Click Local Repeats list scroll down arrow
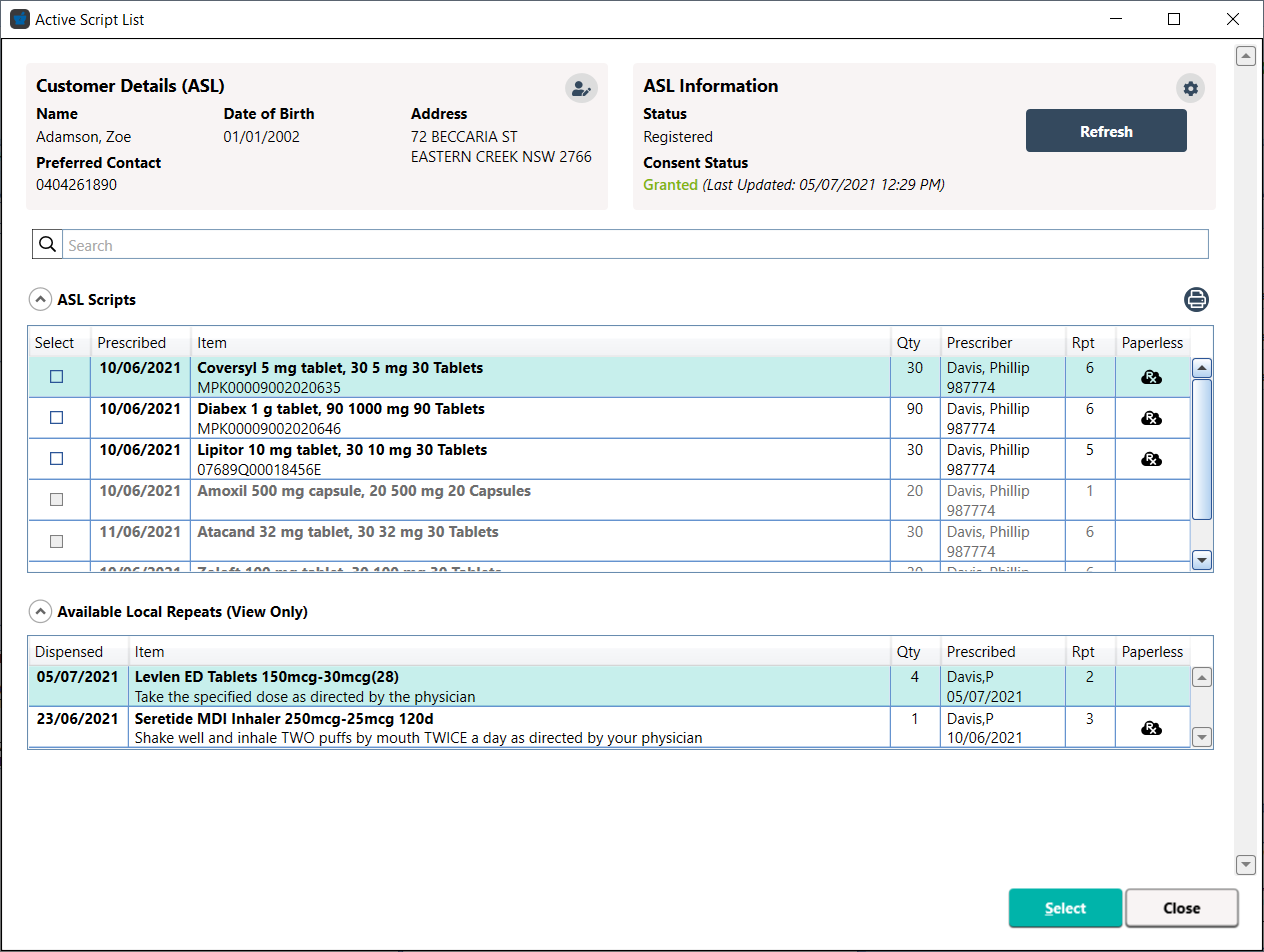Screen dimensions: 1264x952 coord(1203,737)
